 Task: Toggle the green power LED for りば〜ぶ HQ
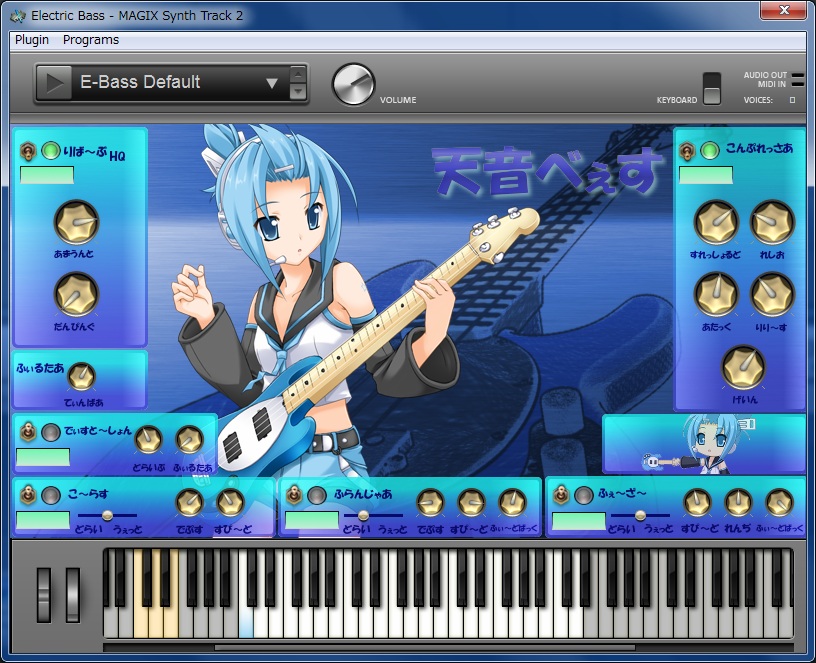coord(50,151)
